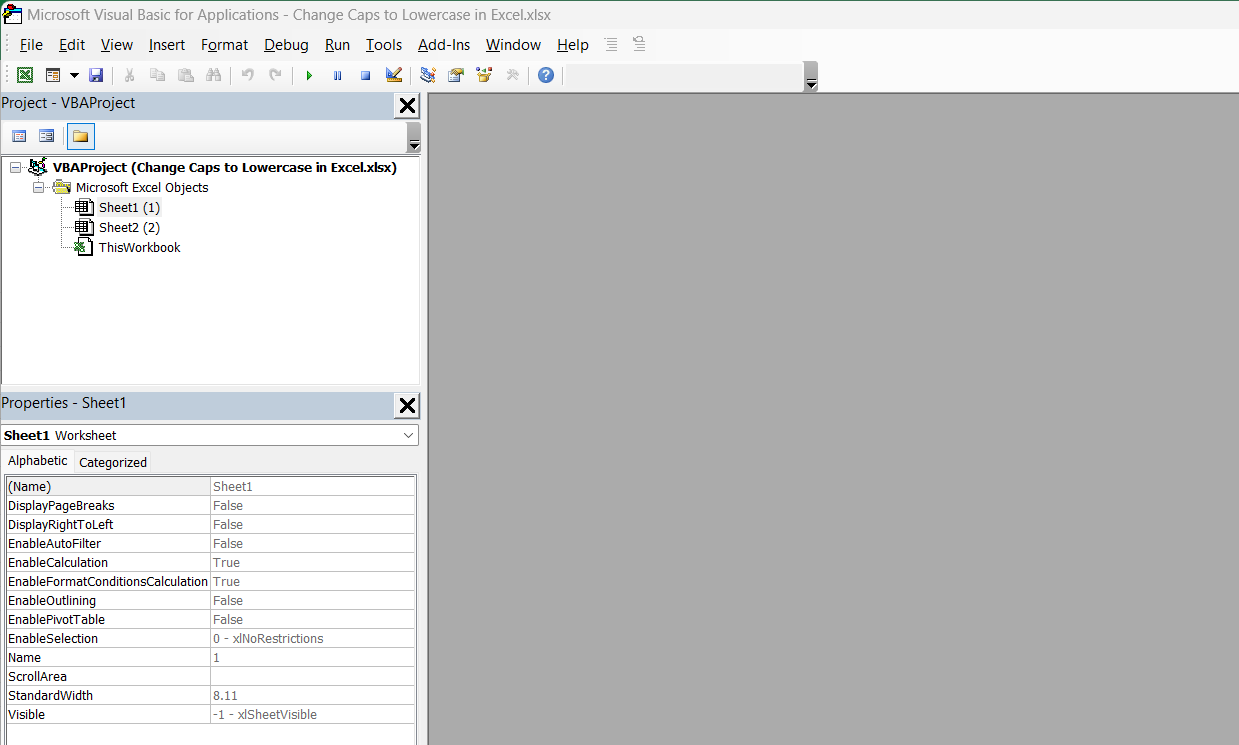Click Visible value xlSheetVisible
This screenshot has height=745, width=1239.
pos(312,714)
